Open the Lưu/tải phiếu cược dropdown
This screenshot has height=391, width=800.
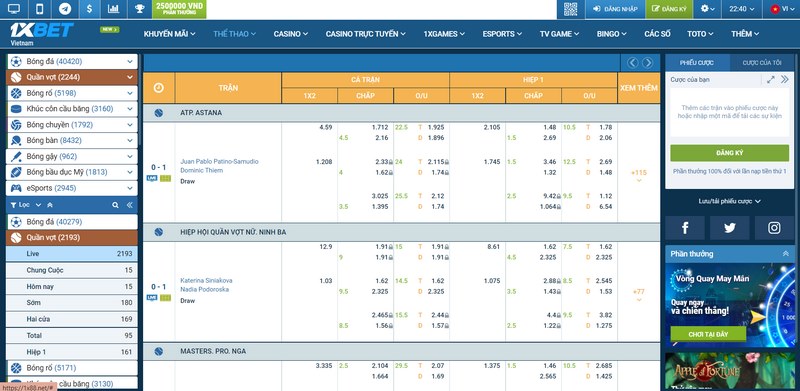730,201
